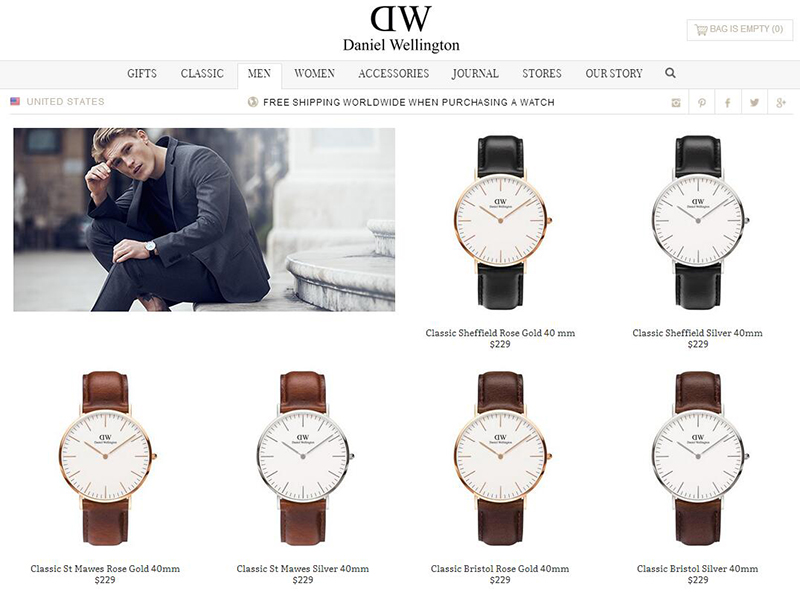Go to the GIFTS section
800x592 pixels.
click(x=142, y=73)
